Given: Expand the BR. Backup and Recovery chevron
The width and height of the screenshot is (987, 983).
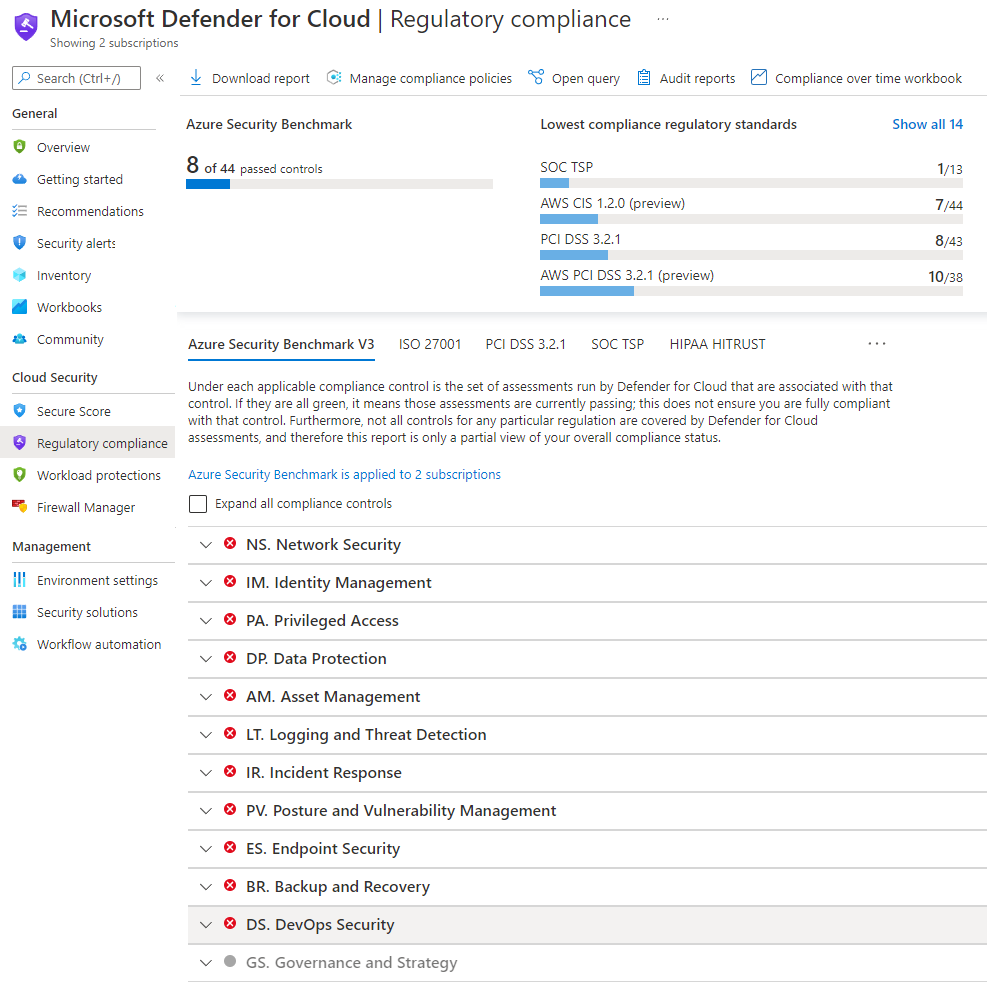Looking at the screenshot, I should (x=206, y=887).
